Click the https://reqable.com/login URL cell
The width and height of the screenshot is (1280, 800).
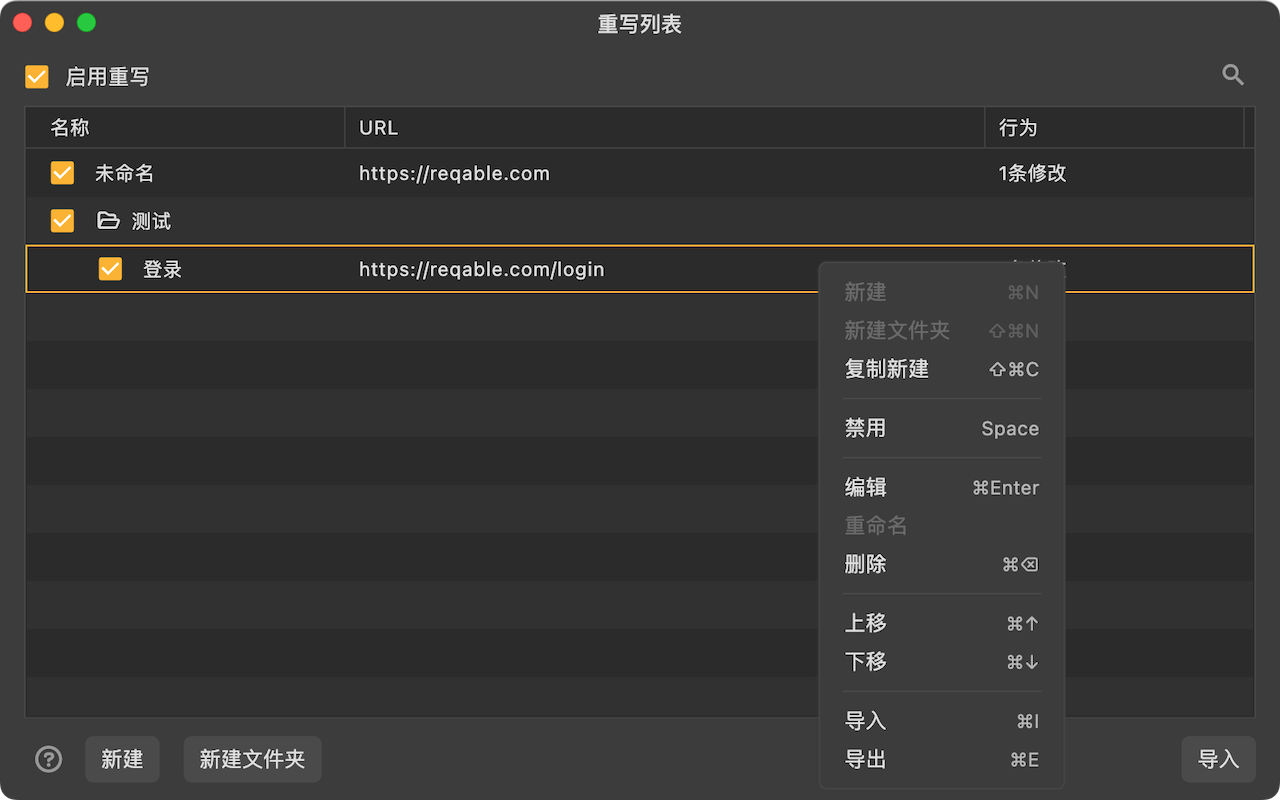click(x=481, y=269)
